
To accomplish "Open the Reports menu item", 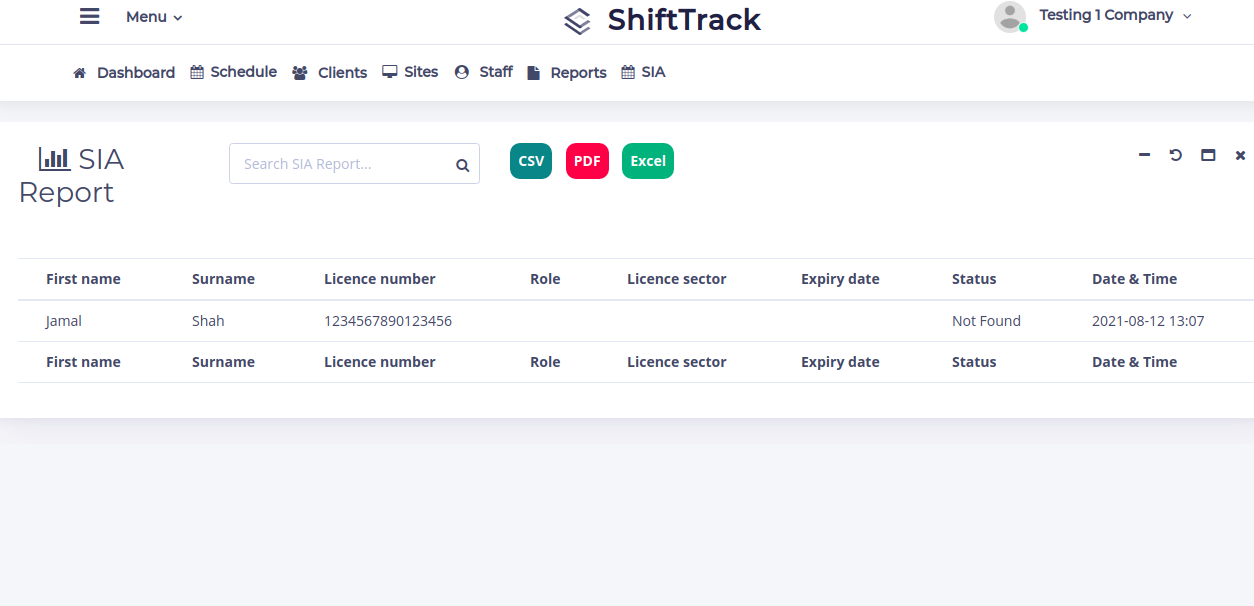I will [567, 73].
